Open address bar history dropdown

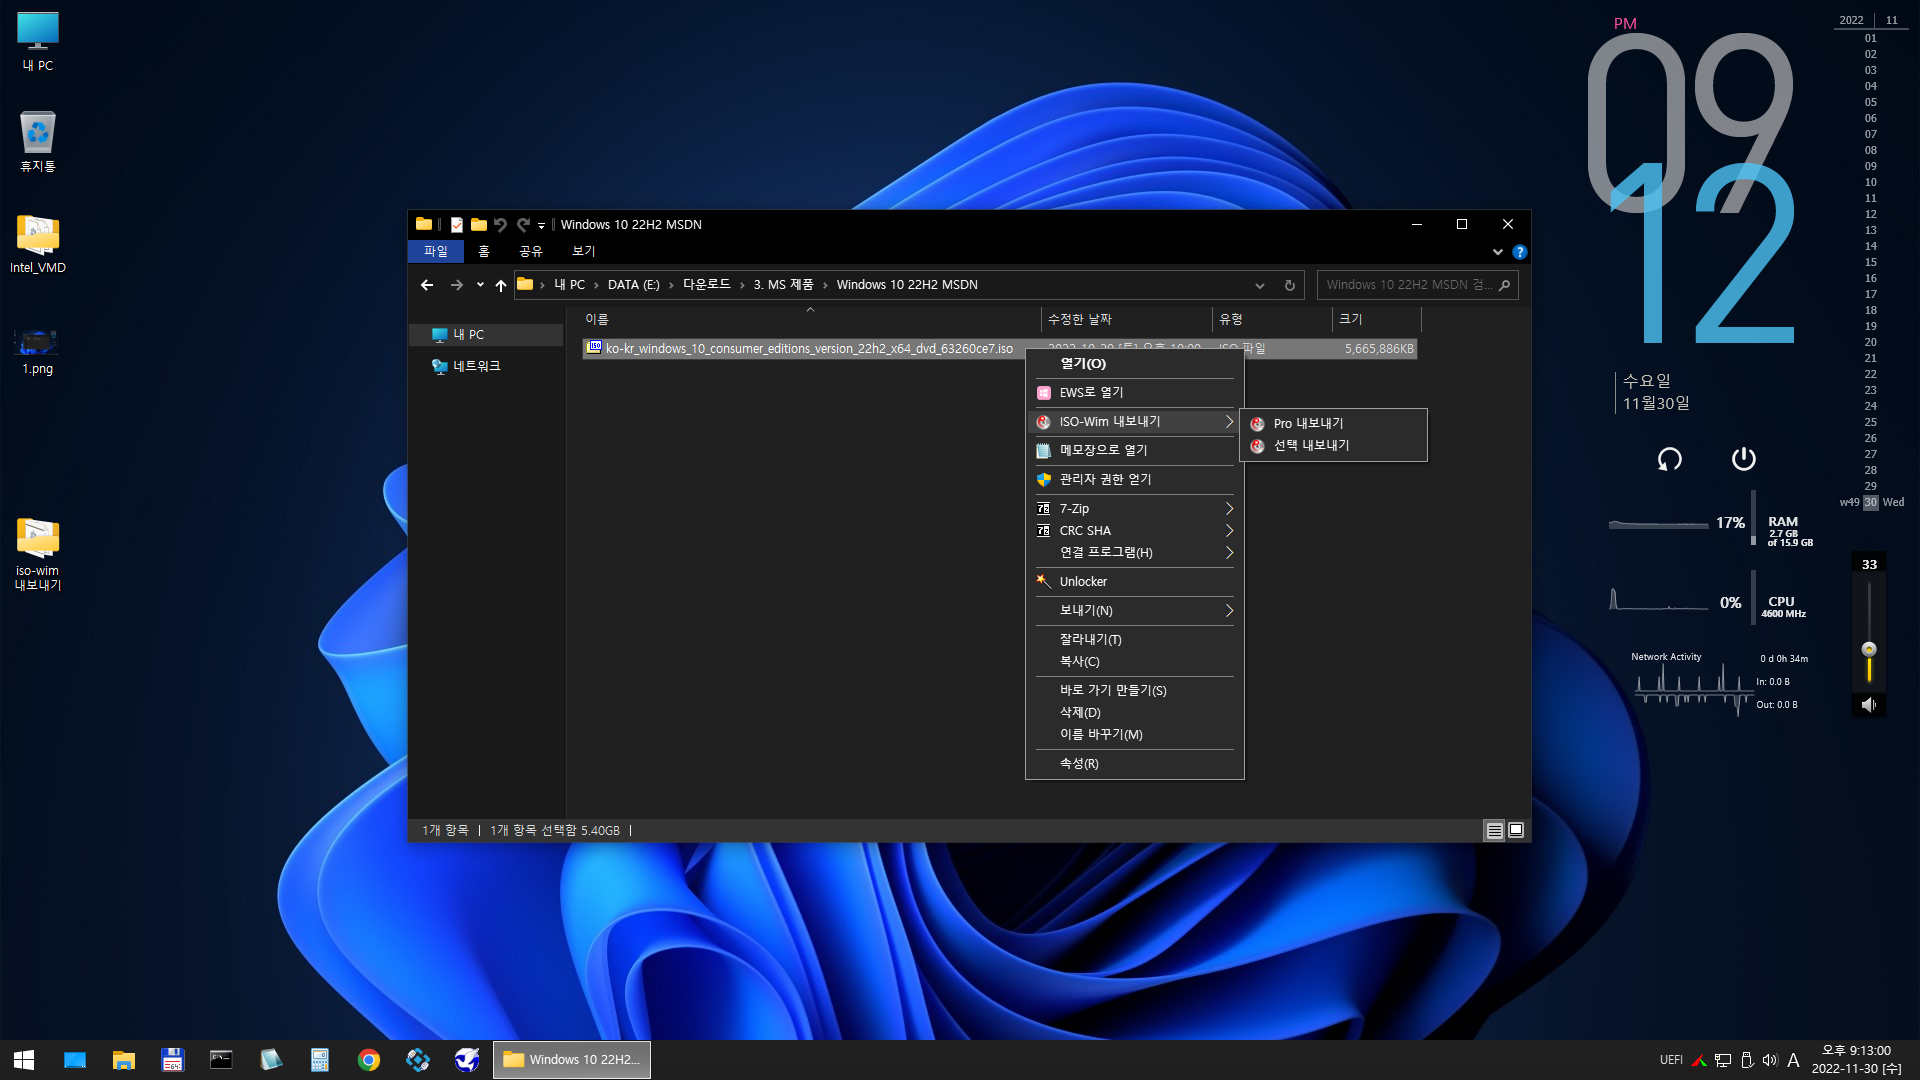pyautogui.click(x=1260, y=285)
